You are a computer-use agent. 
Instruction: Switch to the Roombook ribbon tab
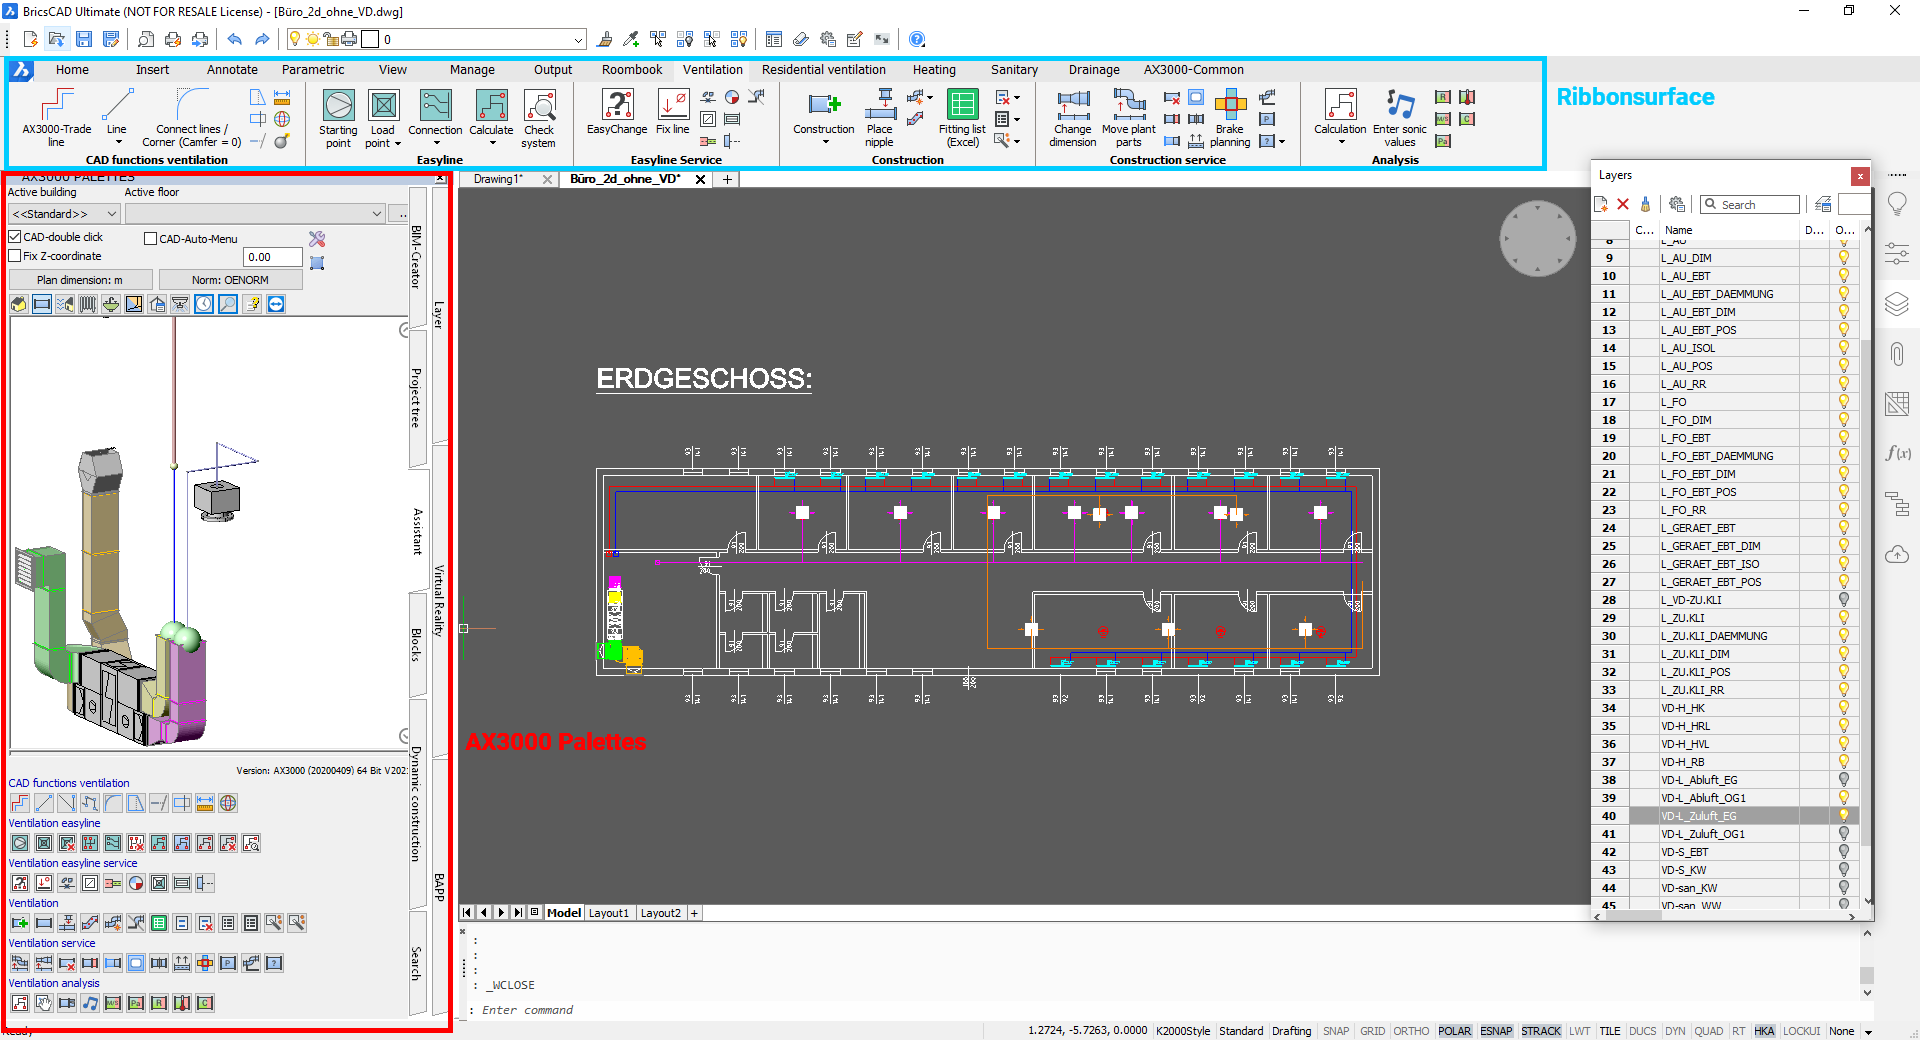(x=632, y=70)
